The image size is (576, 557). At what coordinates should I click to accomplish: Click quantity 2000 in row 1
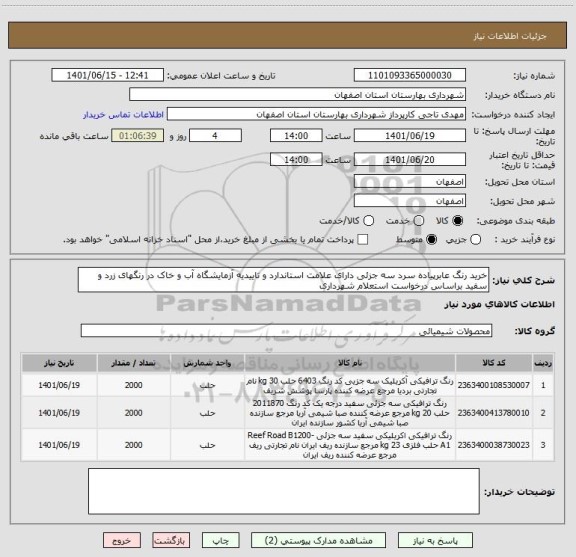133,385
